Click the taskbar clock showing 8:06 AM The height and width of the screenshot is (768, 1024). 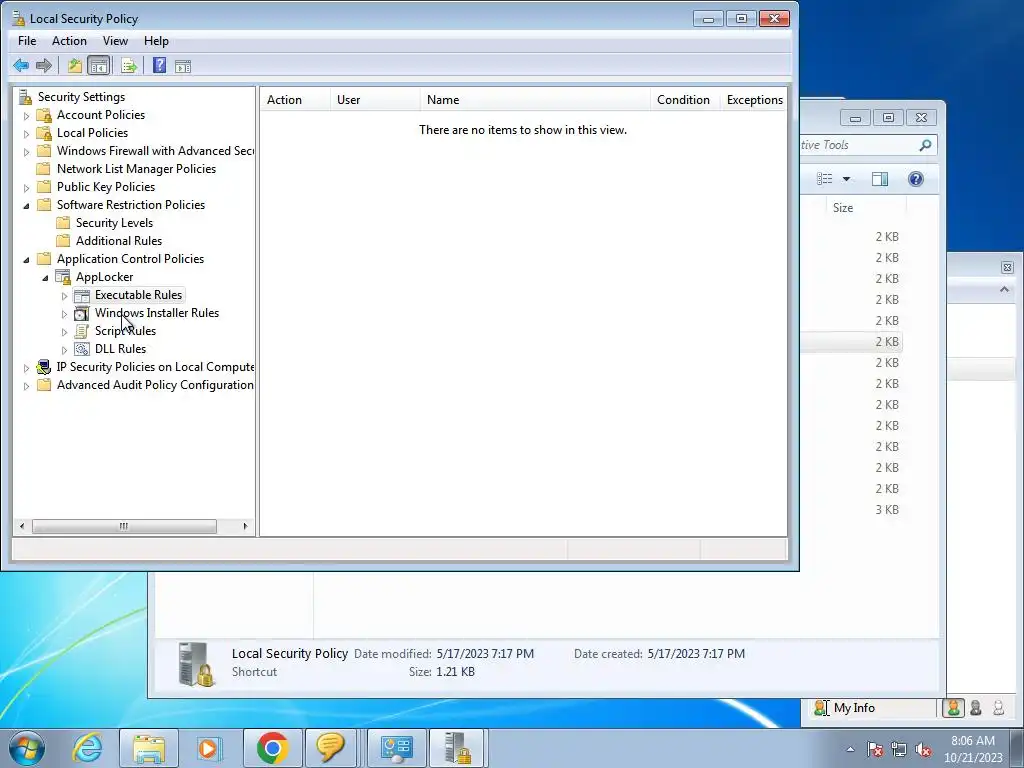972,741
